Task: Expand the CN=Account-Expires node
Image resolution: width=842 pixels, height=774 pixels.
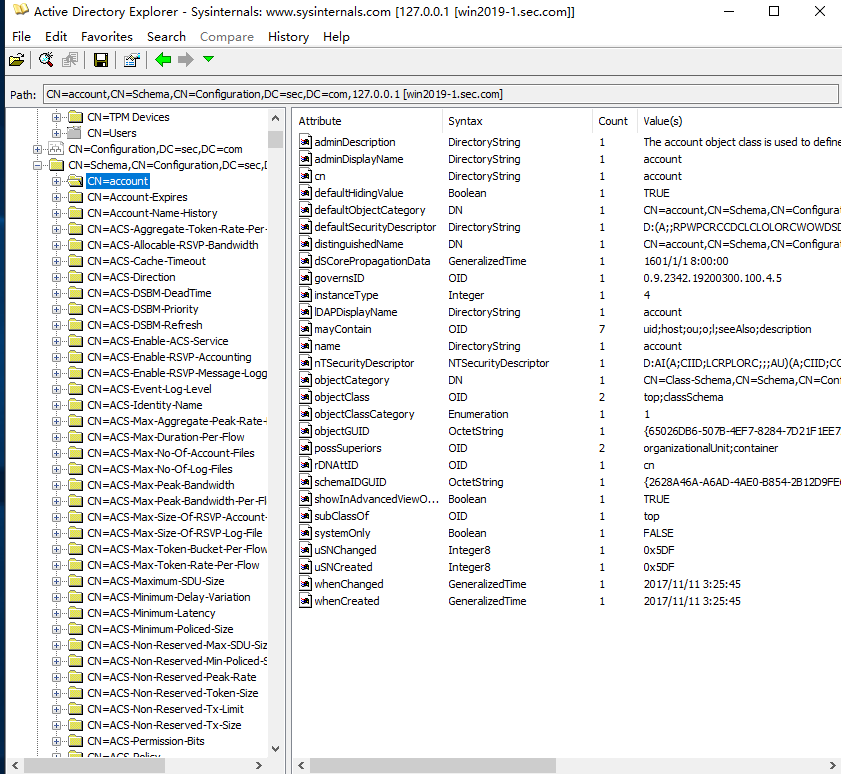Action: pyautogui.click(x=57, y=197)
